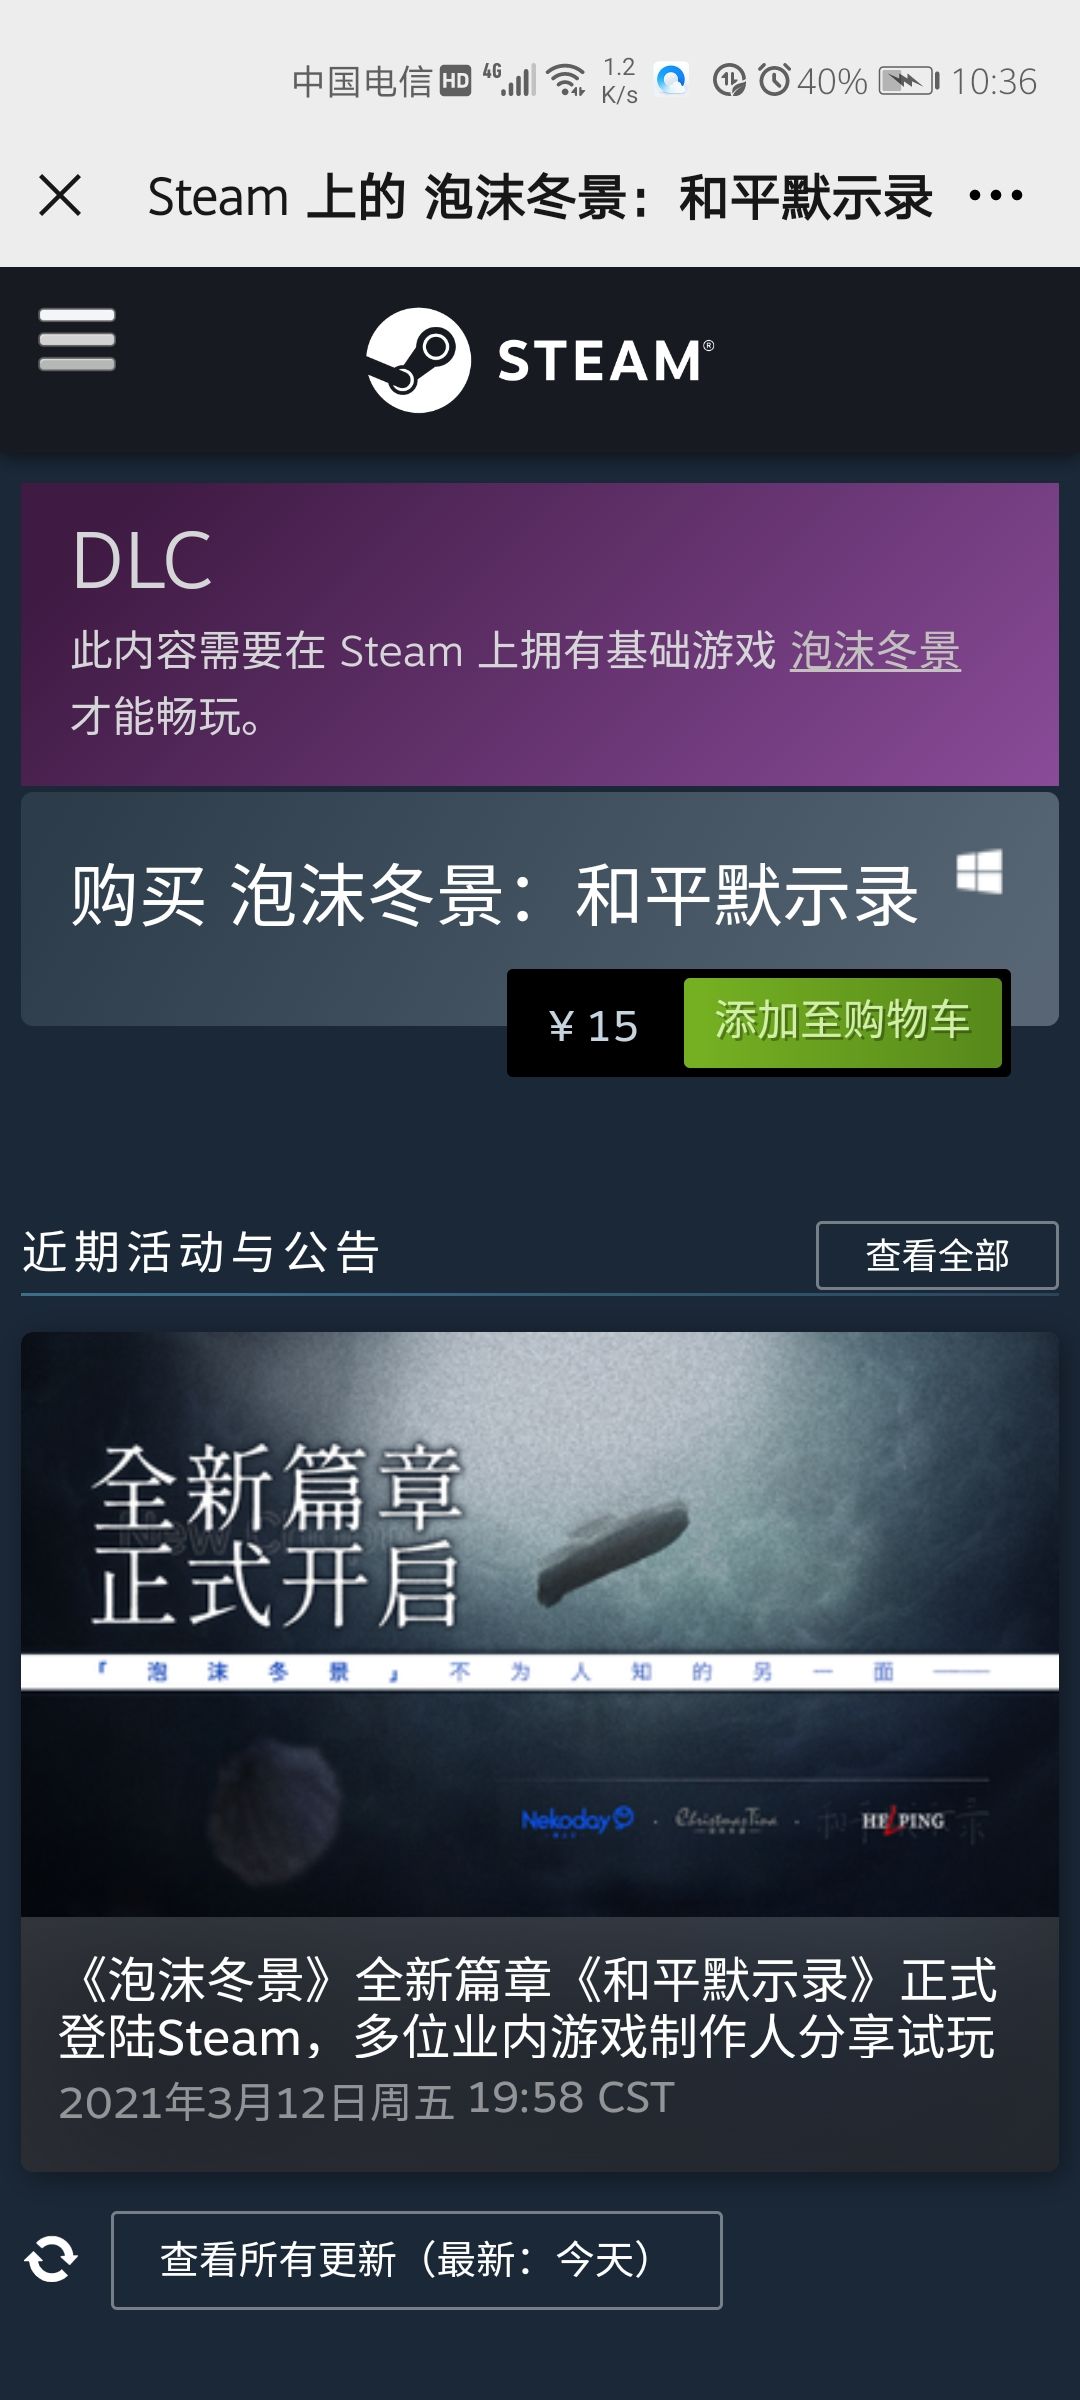Tap the WiFi signal status icon
The image size is (1080, 2400).
tap(567, 80)
